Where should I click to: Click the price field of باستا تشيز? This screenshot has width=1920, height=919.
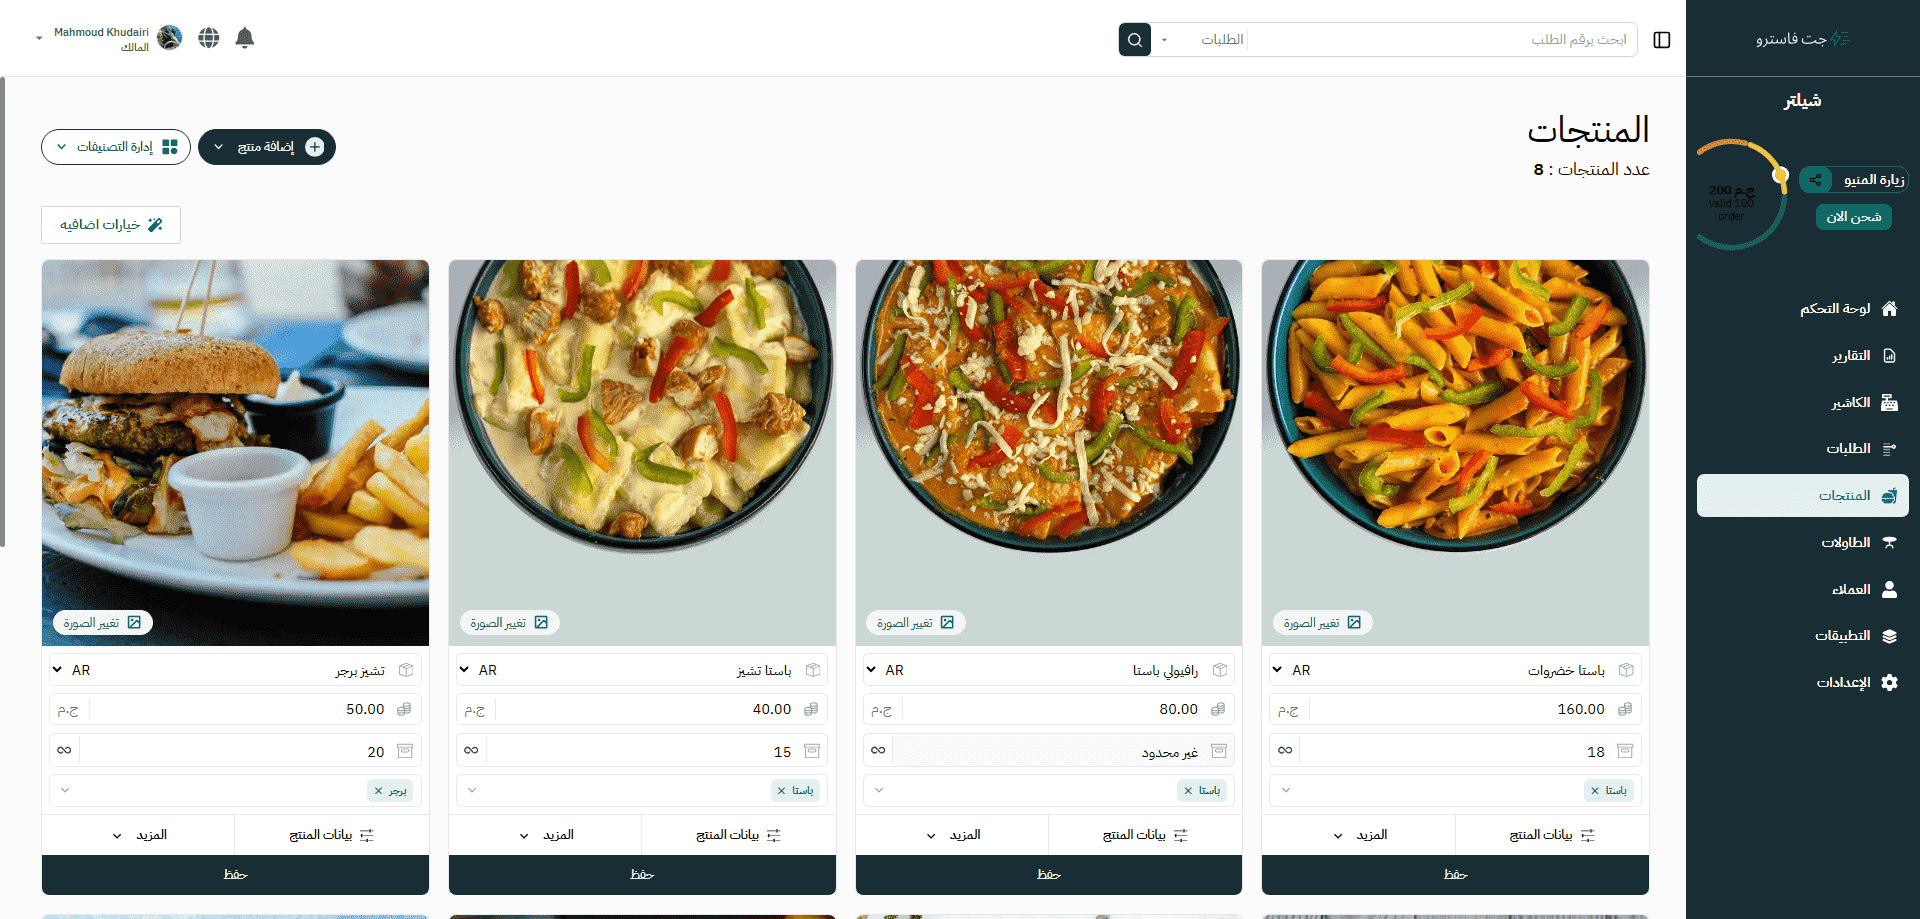[x=650, y=709]
